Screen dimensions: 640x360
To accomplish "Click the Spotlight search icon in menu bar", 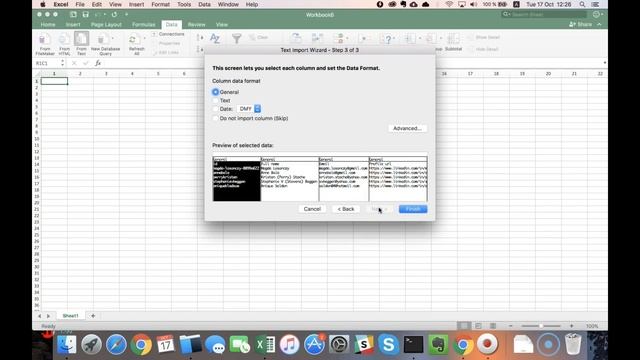I will (x=582, y=4).
